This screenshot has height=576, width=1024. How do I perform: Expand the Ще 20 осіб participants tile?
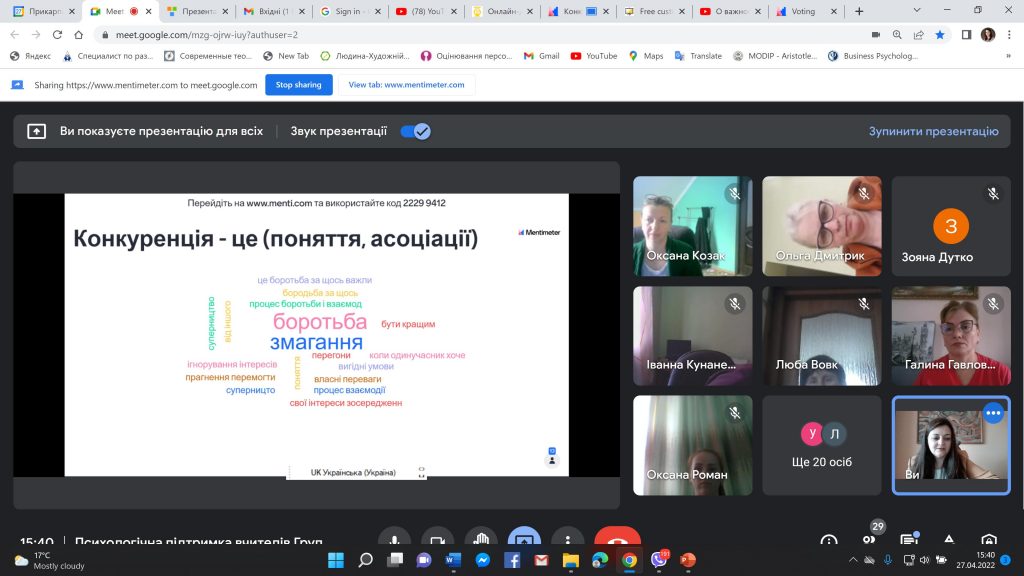[822, 444]
